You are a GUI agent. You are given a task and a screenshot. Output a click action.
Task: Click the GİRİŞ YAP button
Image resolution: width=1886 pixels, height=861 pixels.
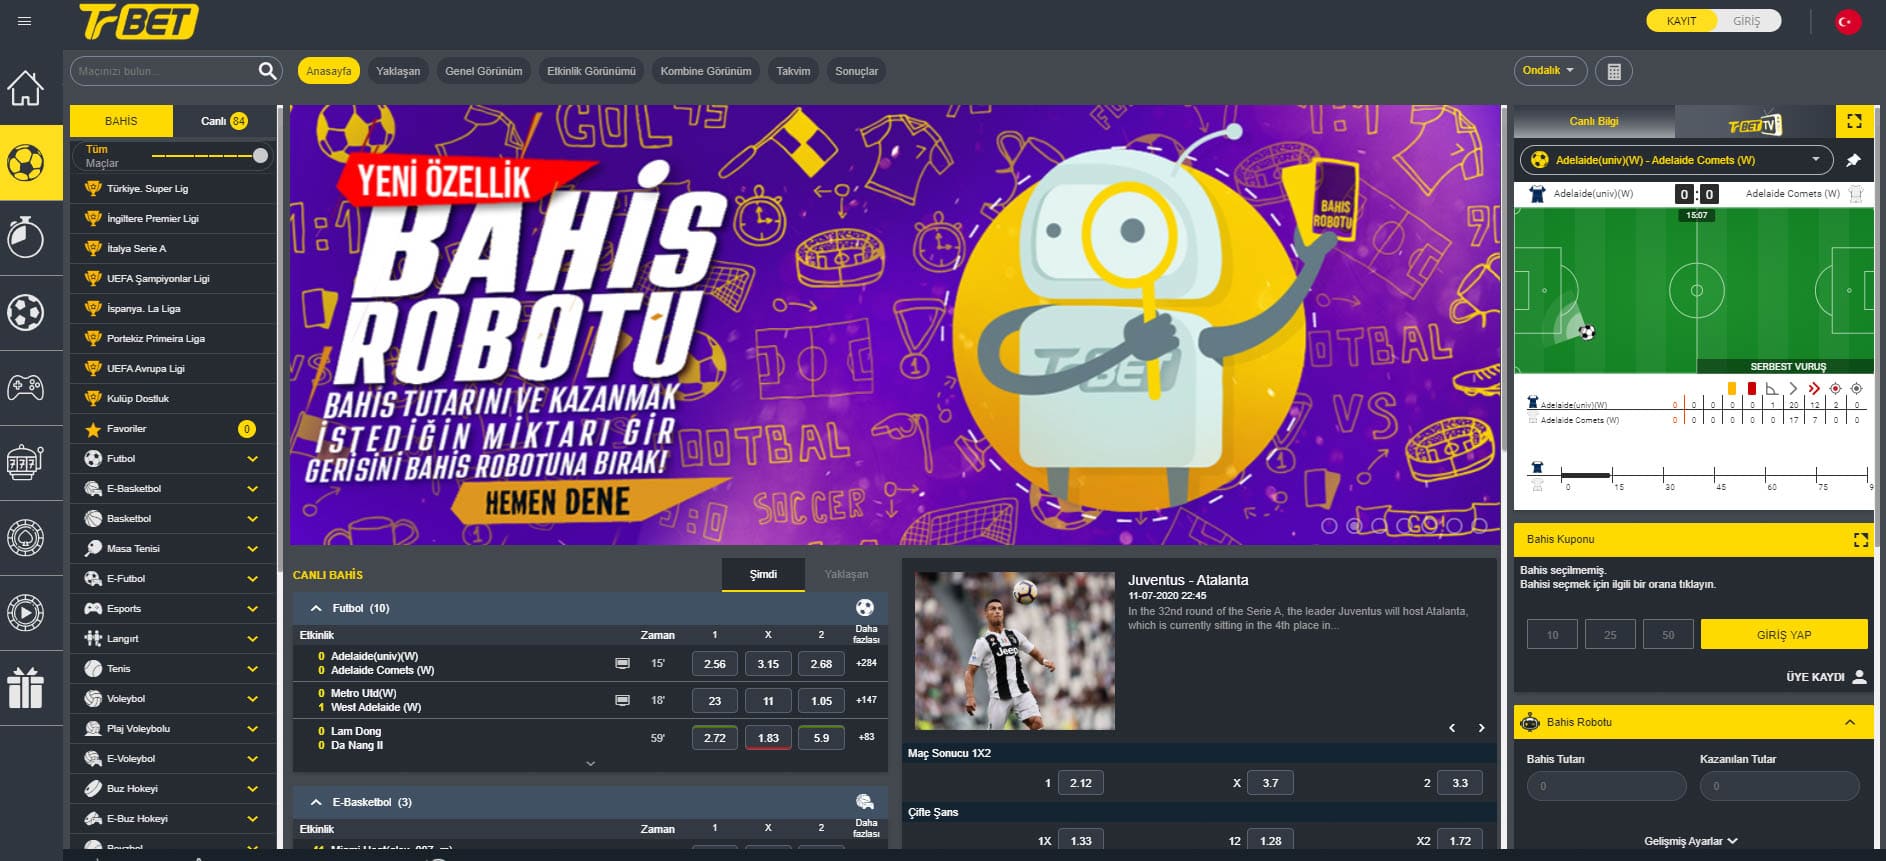click(x=1784, y=635)
